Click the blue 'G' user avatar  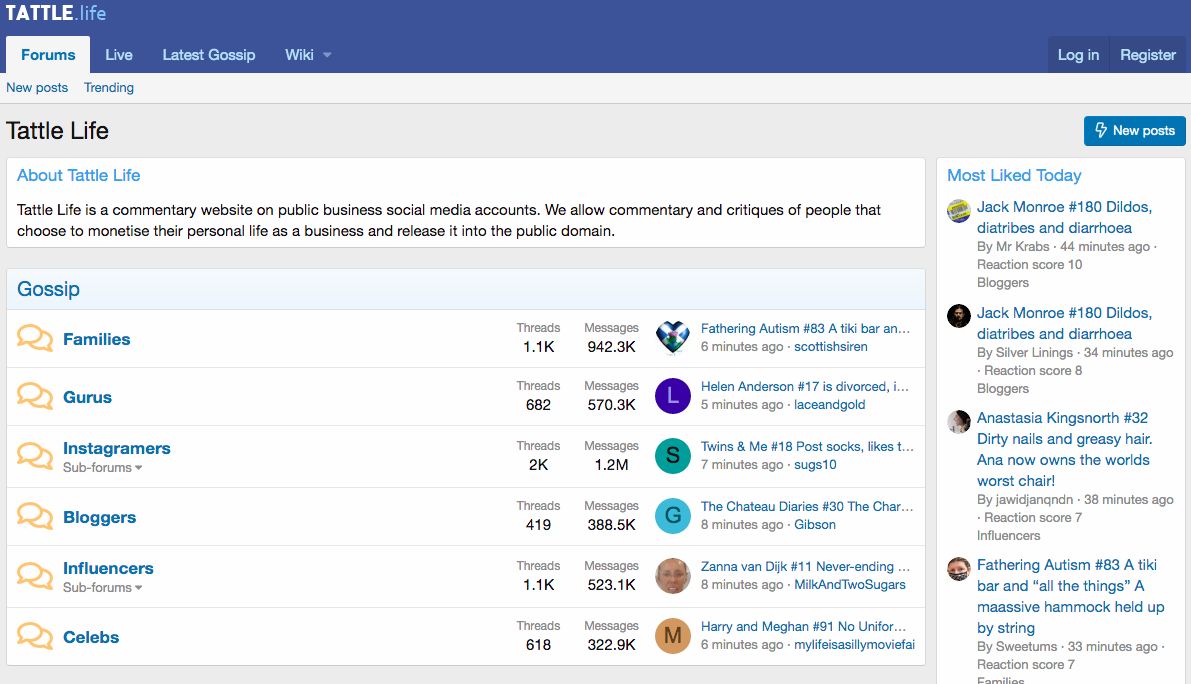(x=673, y=516)
